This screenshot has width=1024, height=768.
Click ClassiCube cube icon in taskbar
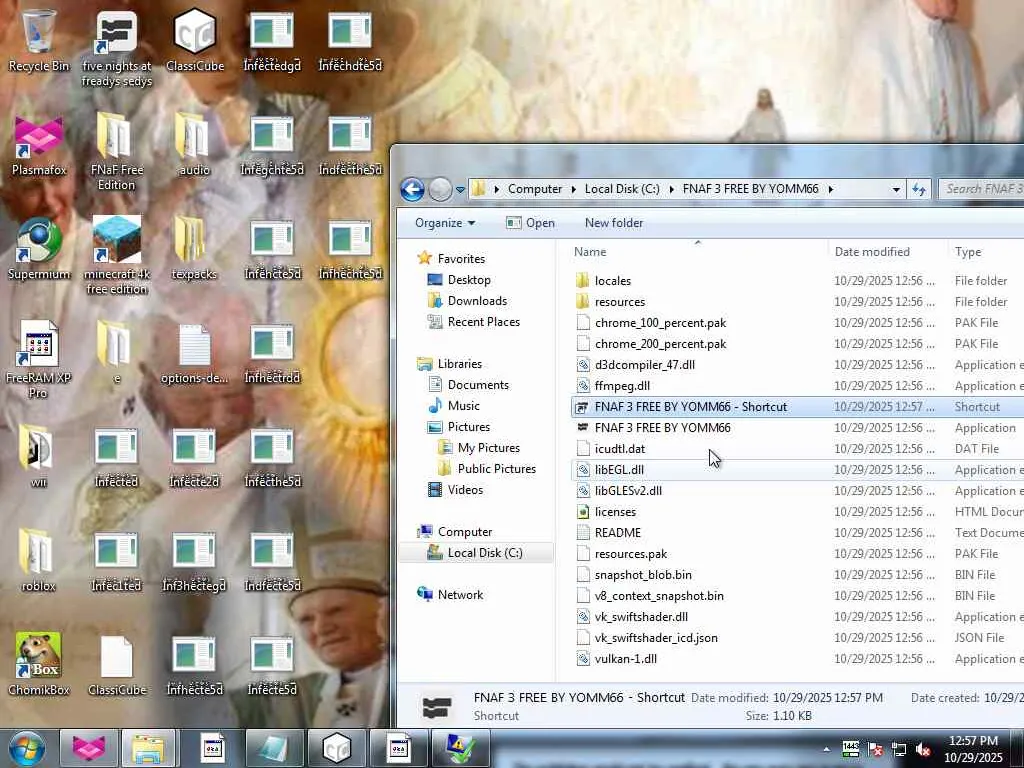[337, 748]
